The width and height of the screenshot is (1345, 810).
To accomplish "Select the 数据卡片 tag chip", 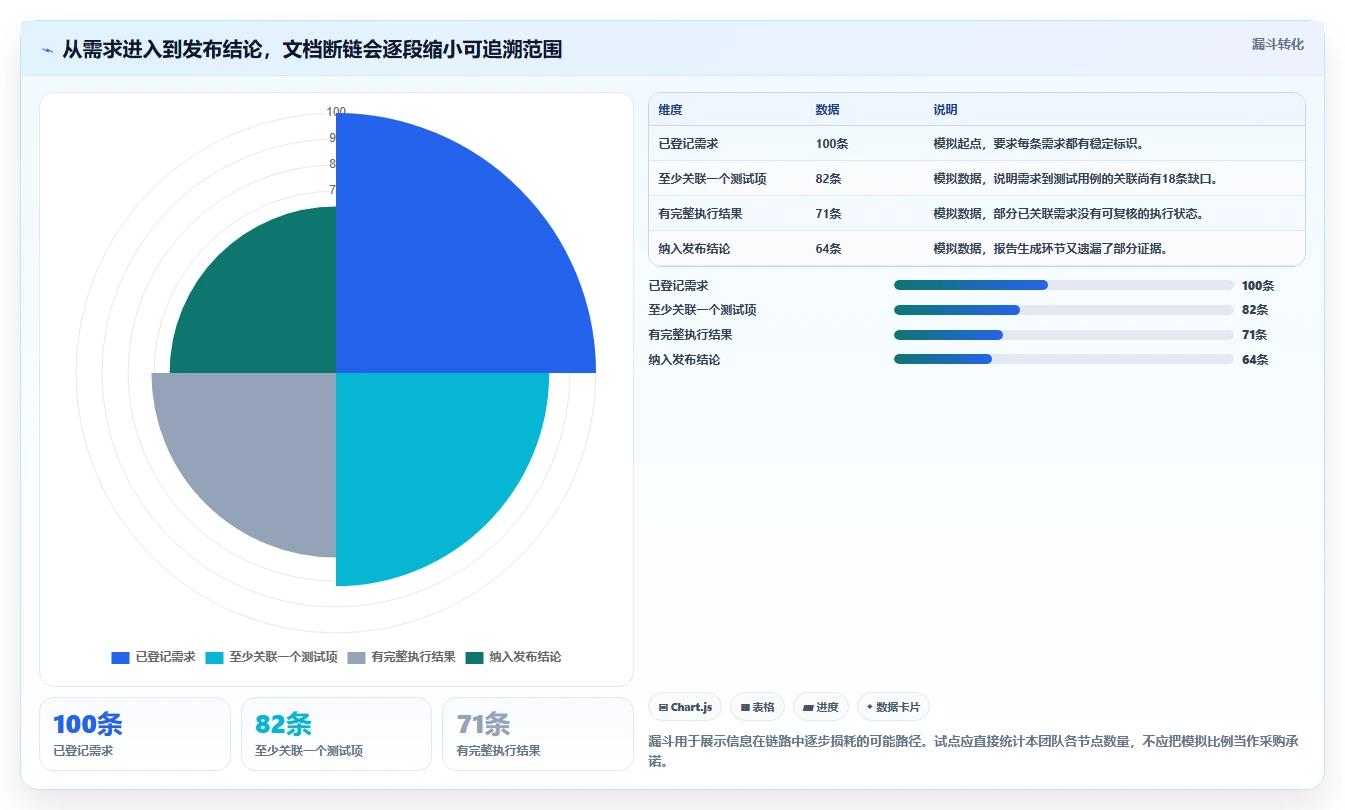I will (x=893, y=707).
